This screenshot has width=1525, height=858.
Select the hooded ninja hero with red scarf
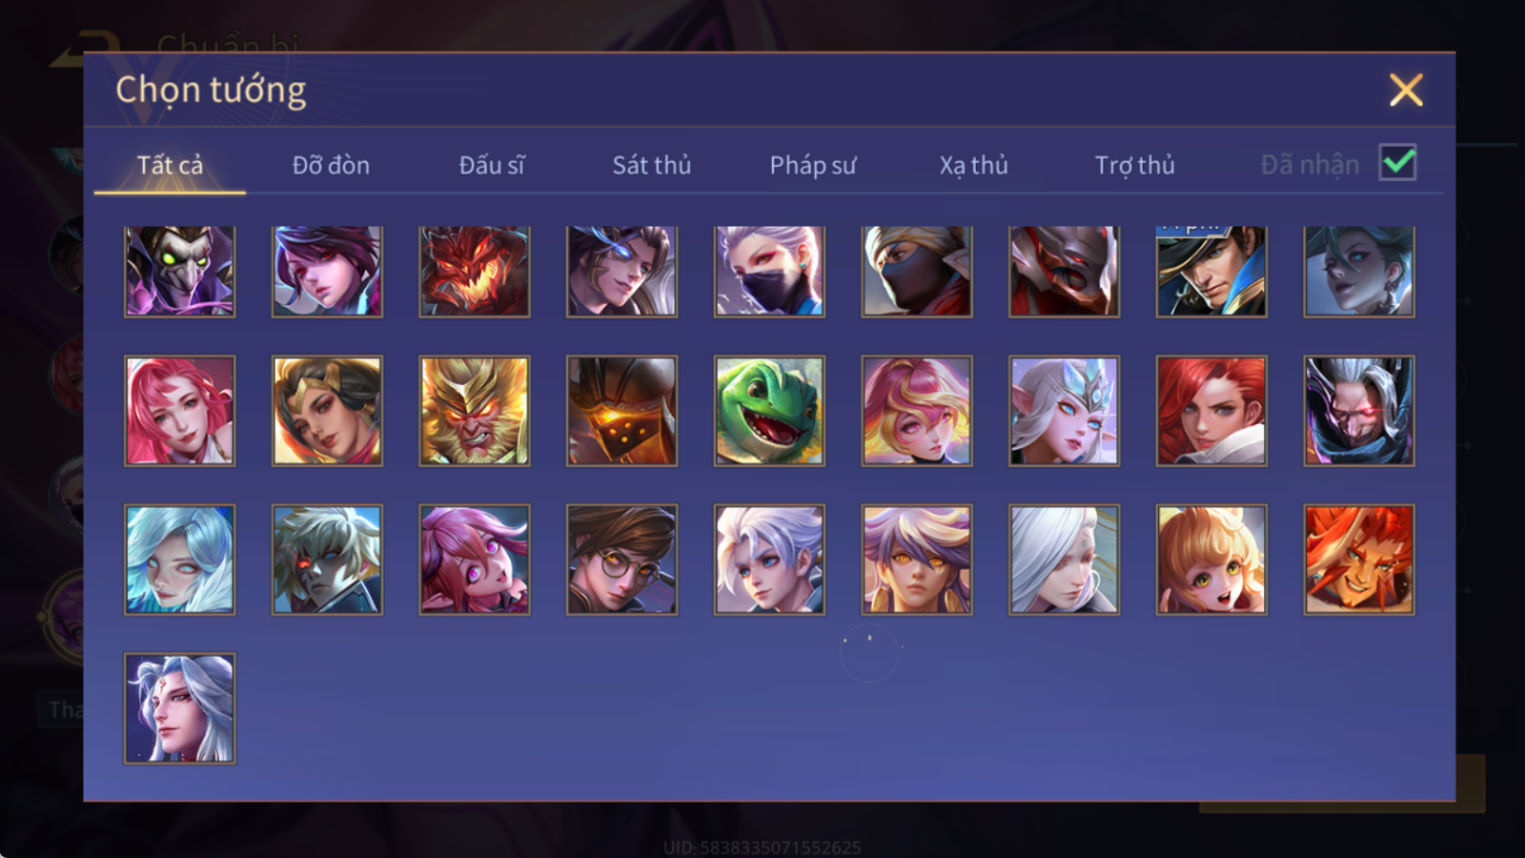[916, 271]
